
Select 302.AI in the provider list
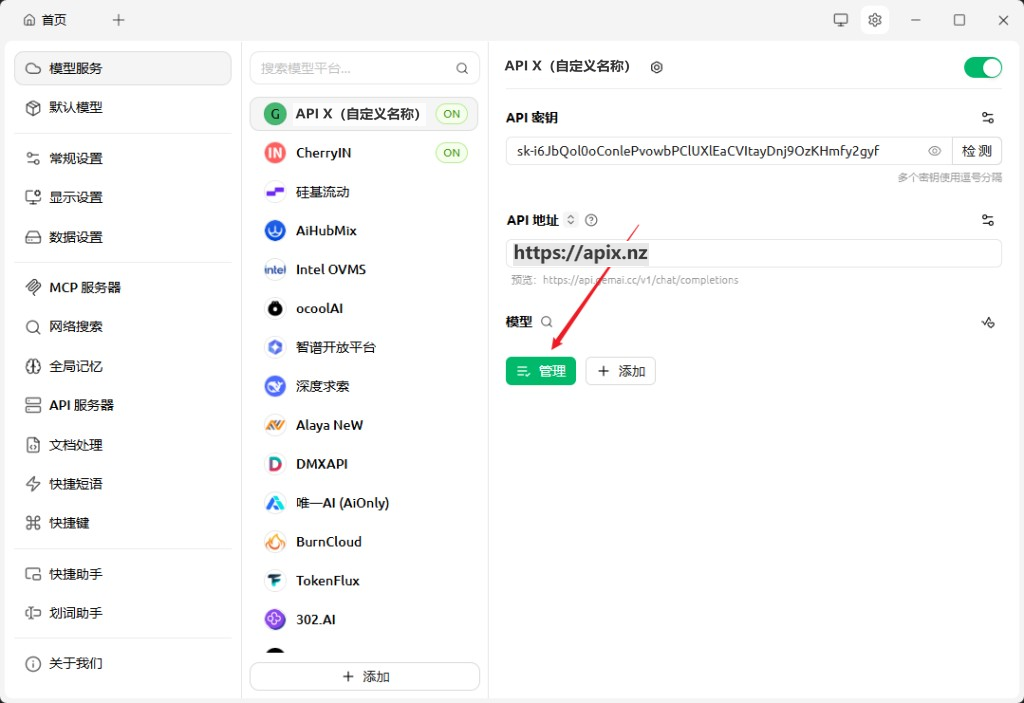pyautogui.click(x=364, y=619)
